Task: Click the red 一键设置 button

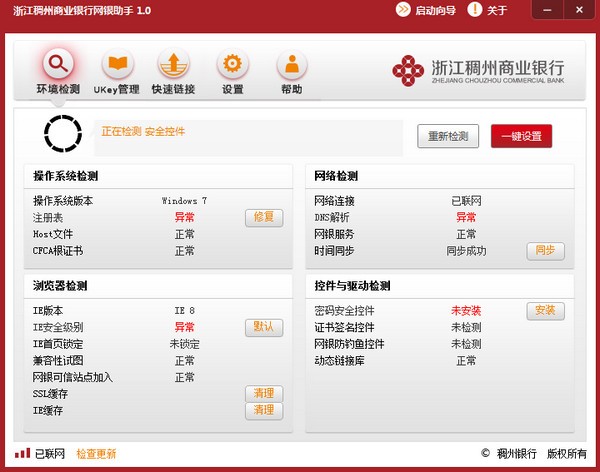Action: (522, 136)
